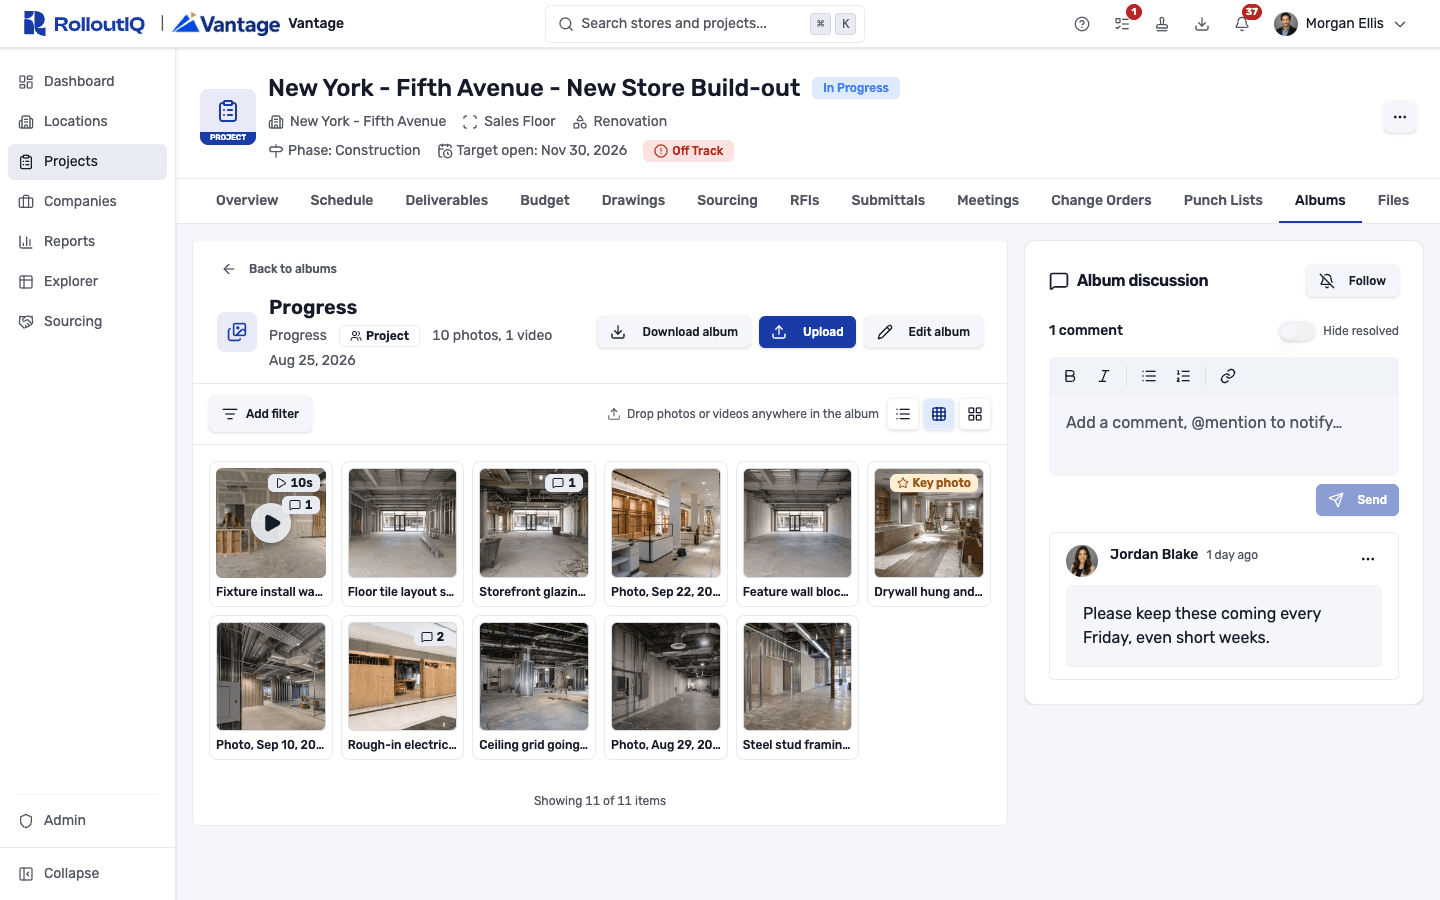Open project more options ellipsis button

coord(1400,117)
